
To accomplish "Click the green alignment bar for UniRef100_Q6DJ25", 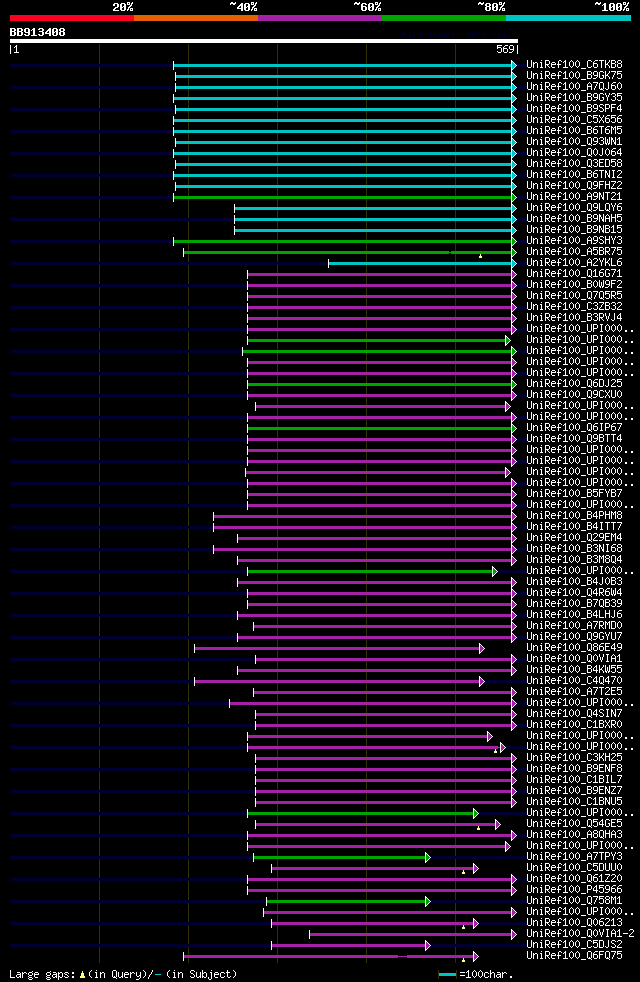I will tap(380, 385).
